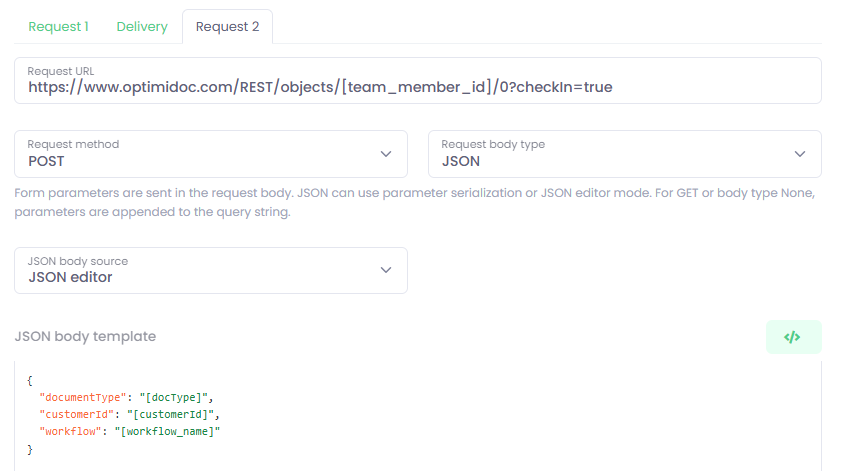Screen dimensions: 844x471
Task: Open the Request method dropdown showing POST
Action: coord(210,154)
